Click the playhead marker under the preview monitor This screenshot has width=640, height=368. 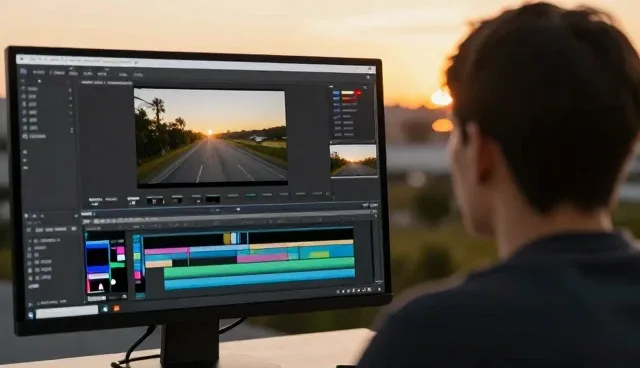coord(238,209)
